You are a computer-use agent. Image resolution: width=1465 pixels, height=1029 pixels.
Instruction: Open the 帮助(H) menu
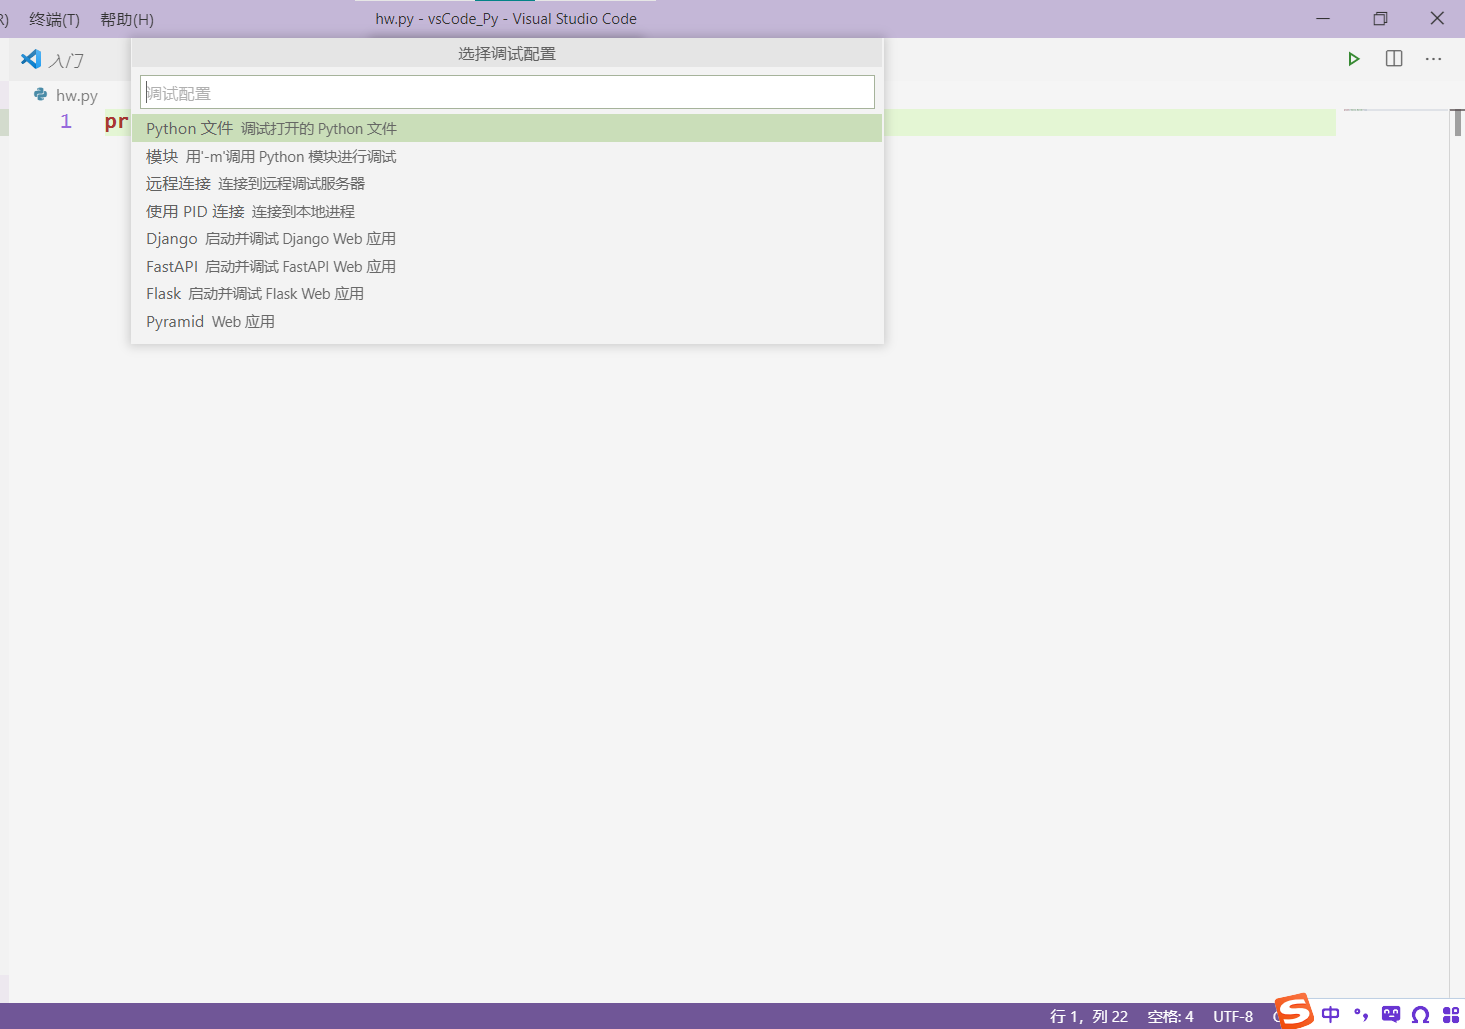pyautogui.click(x=127, y=19)
